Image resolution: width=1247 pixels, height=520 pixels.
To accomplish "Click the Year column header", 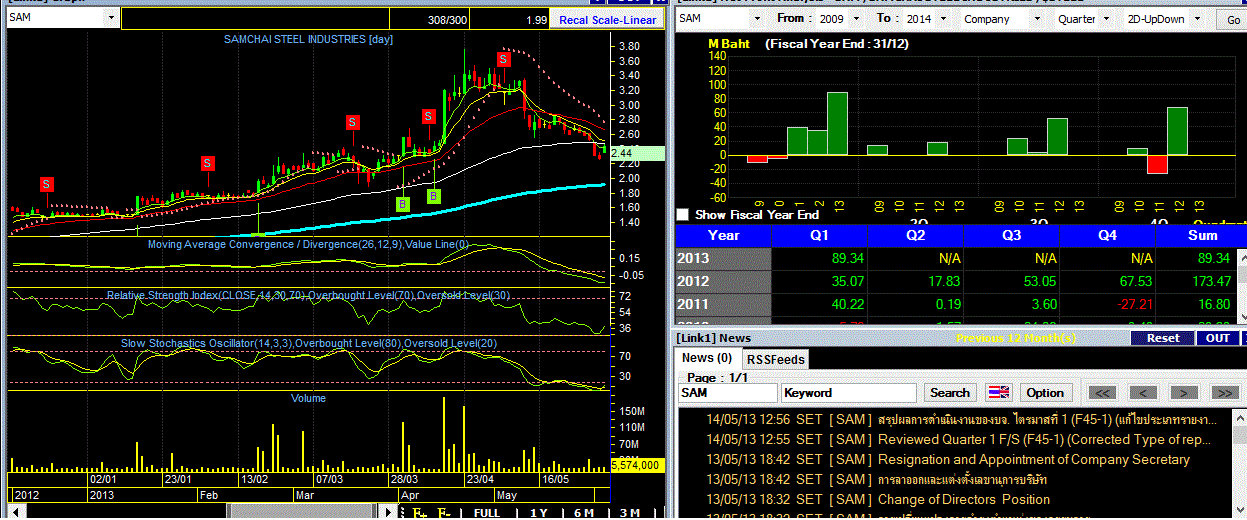I will [724, 235].
